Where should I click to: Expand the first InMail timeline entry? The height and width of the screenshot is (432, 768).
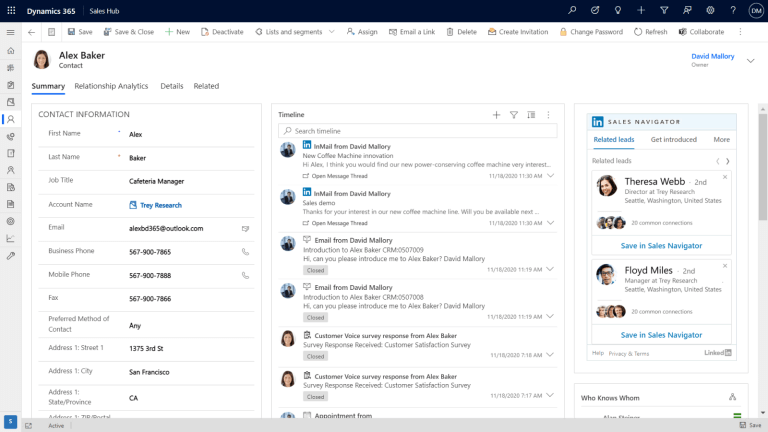(550, 176)
